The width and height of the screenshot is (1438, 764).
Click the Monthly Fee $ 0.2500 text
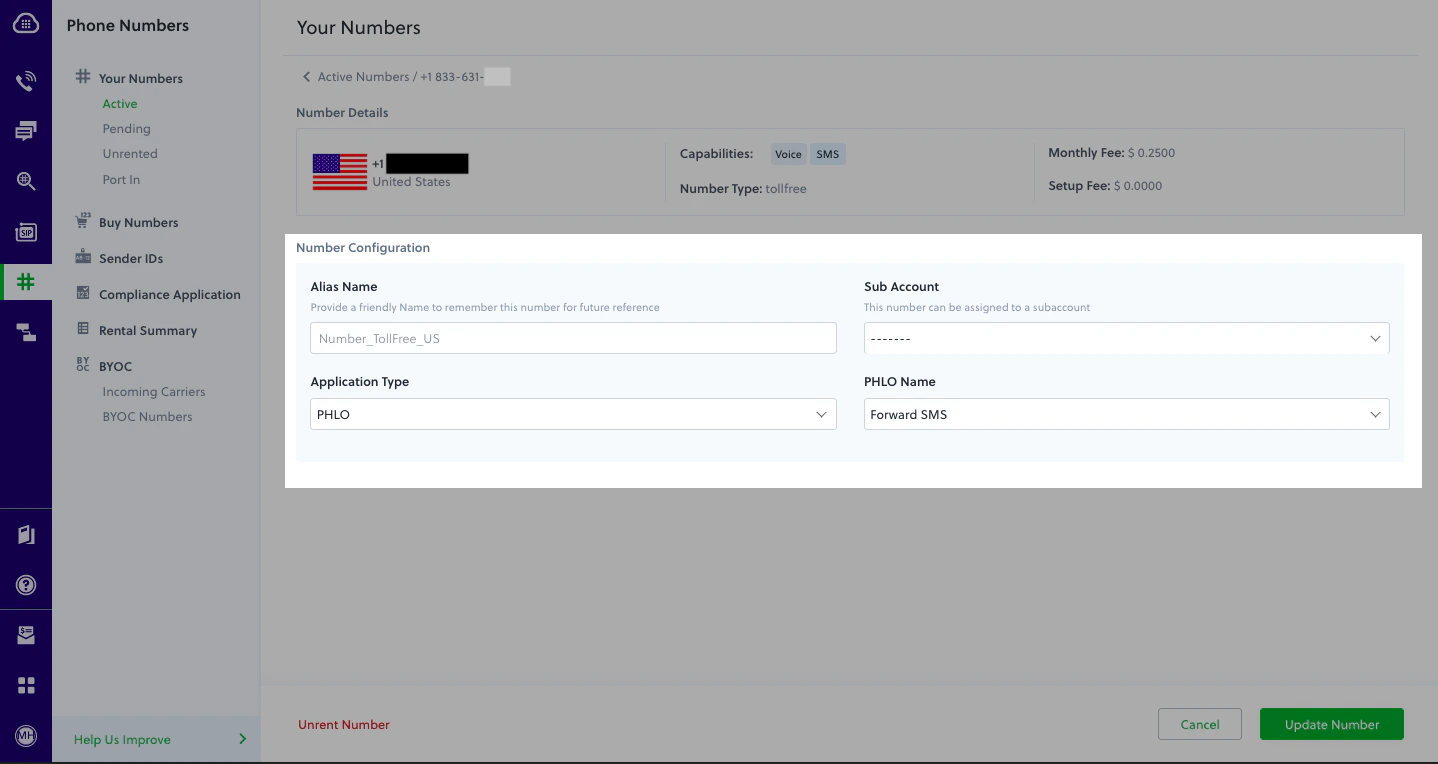click(1112, 153)
